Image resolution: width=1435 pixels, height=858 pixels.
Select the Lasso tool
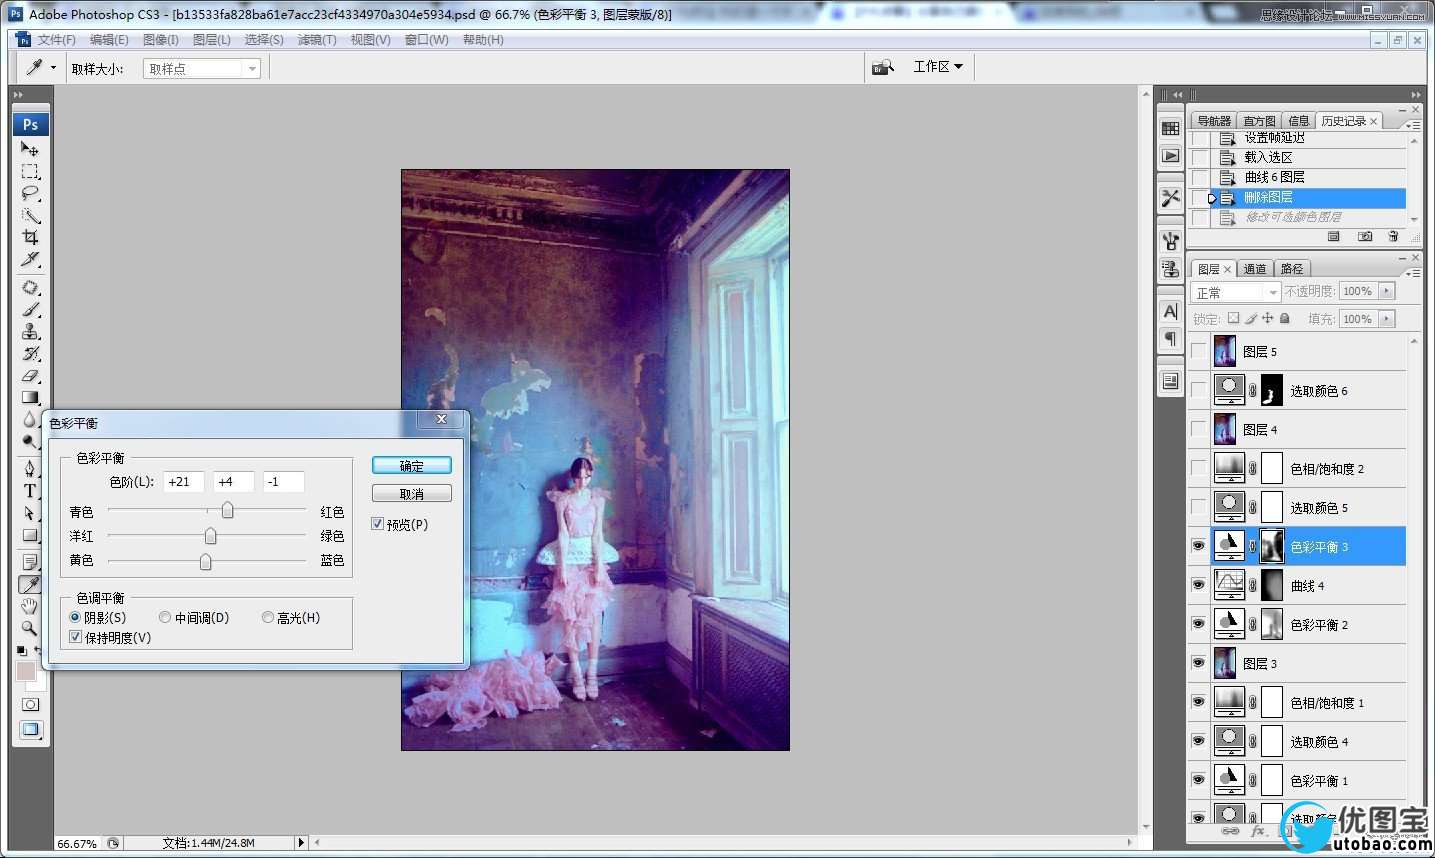[x=30, y=193]
